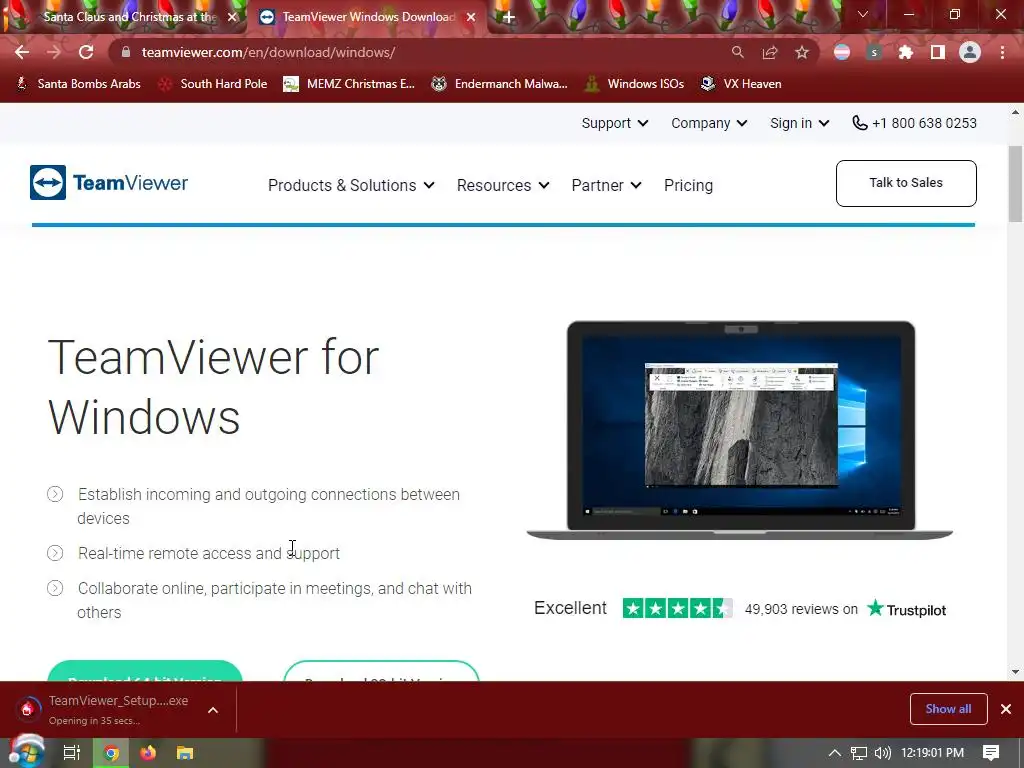
Task: Close the TeamViewer Windows Download tab
Action: (x=471, y=17)
